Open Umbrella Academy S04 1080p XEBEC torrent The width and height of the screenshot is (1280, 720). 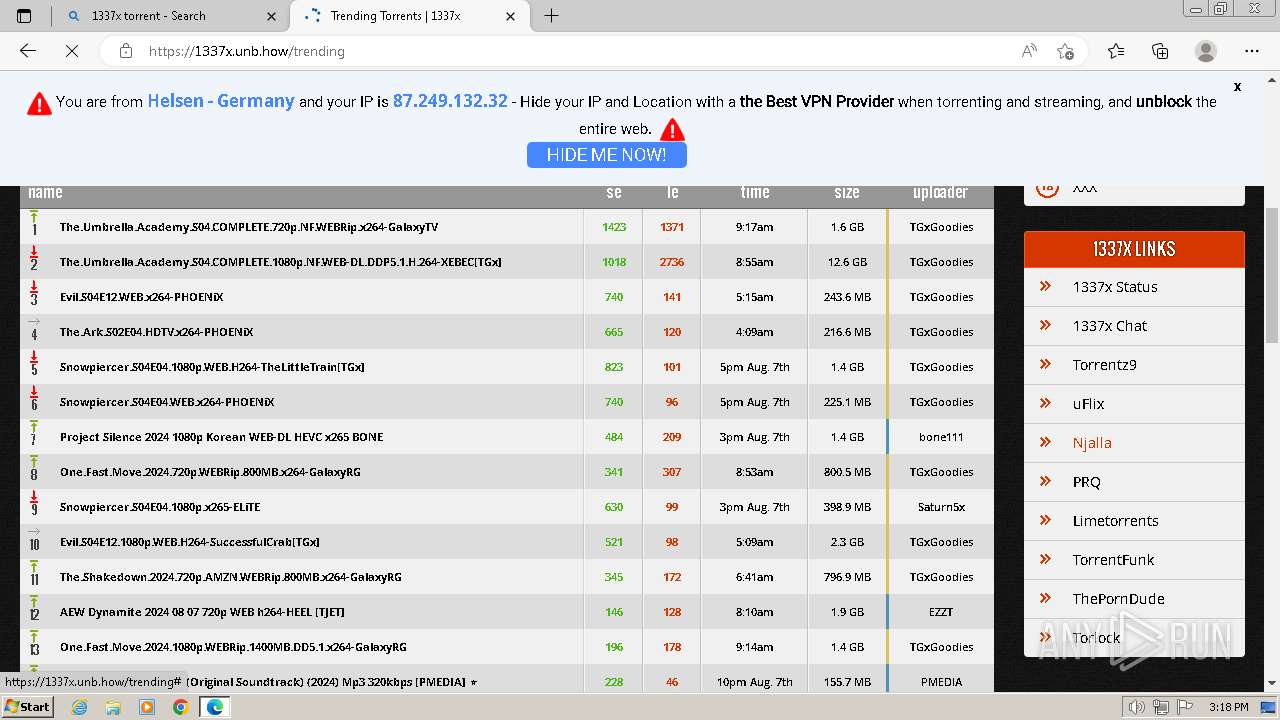pyautogui.click(x=281, y=262)
